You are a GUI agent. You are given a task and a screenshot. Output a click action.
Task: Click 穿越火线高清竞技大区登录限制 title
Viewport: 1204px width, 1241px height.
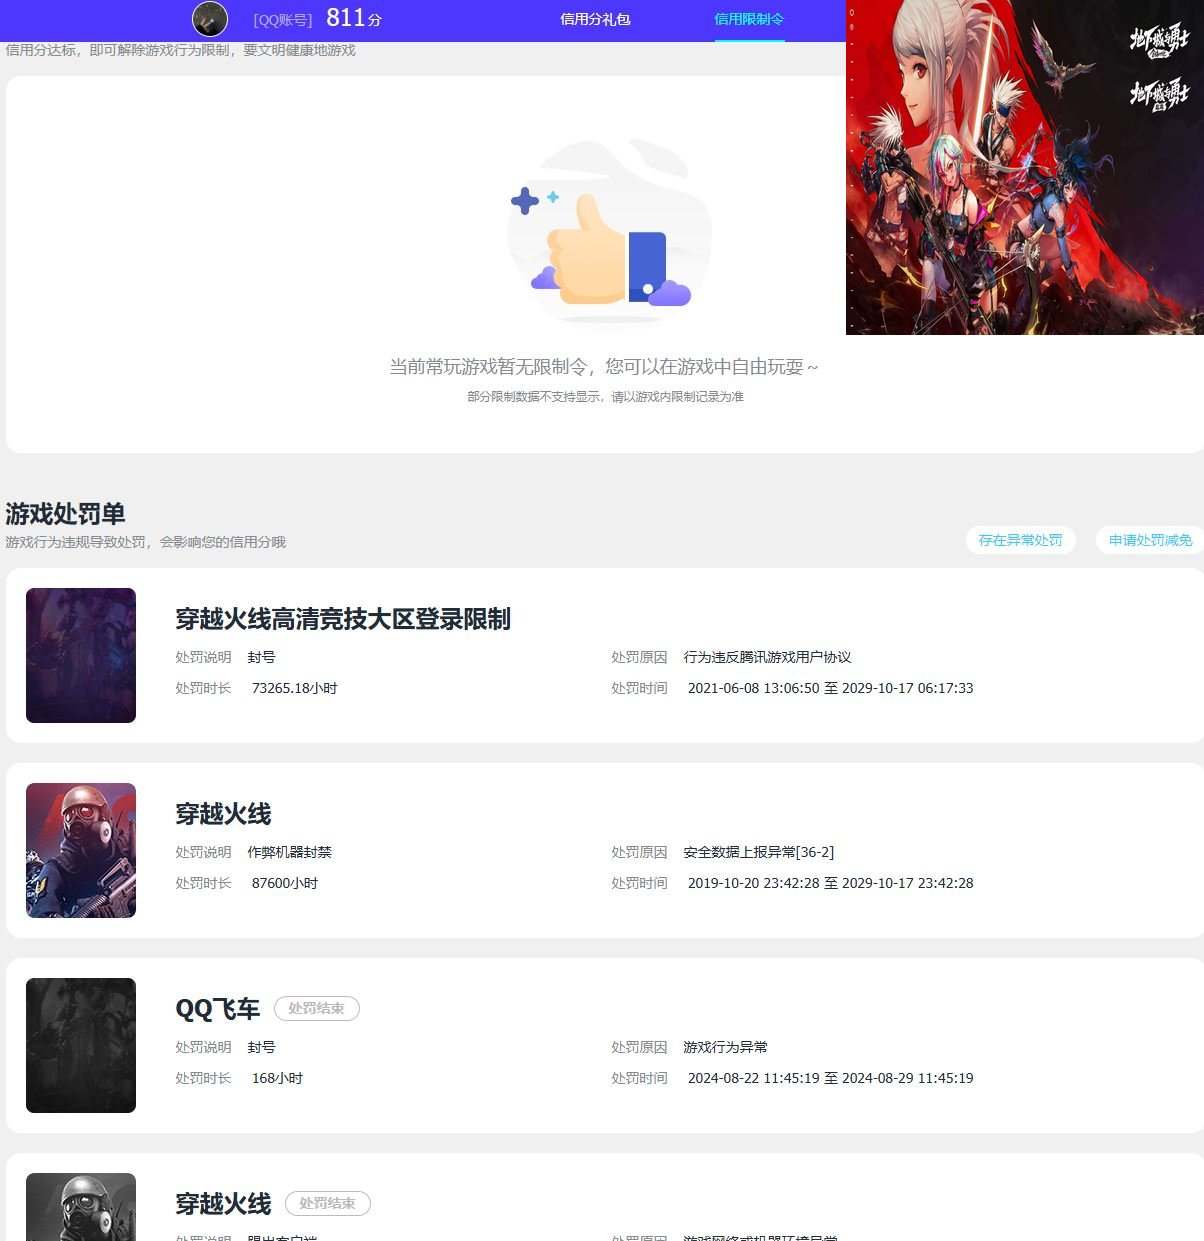pos(343,619)
